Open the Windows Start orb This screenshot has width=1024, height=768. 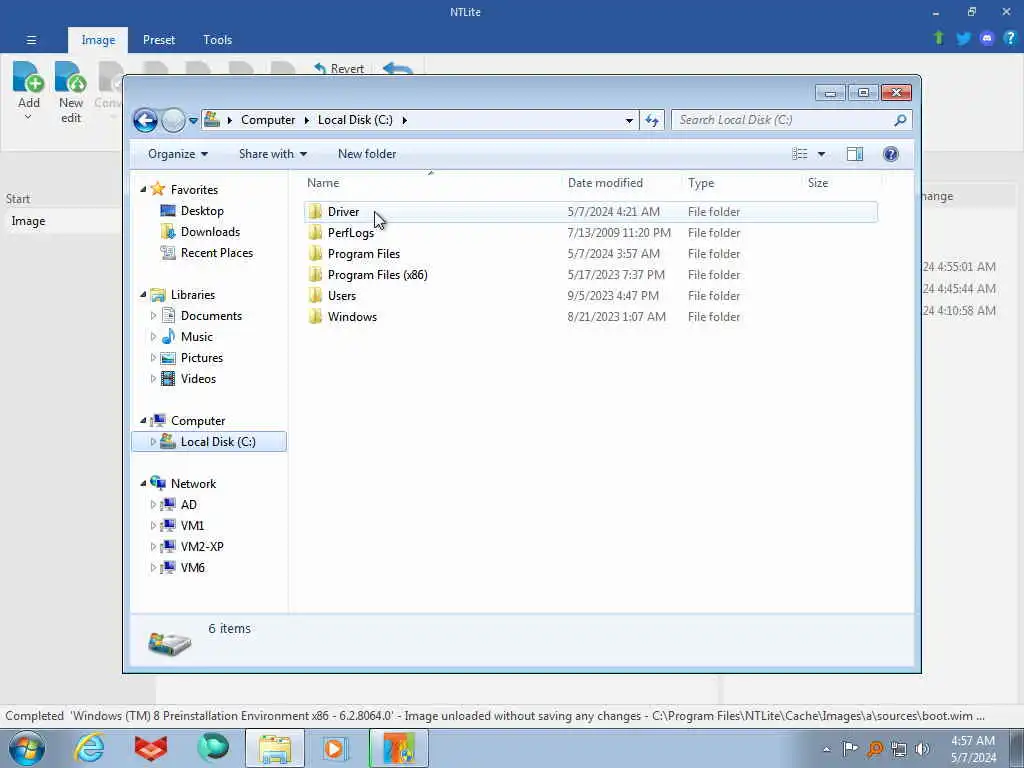(27, 748)
